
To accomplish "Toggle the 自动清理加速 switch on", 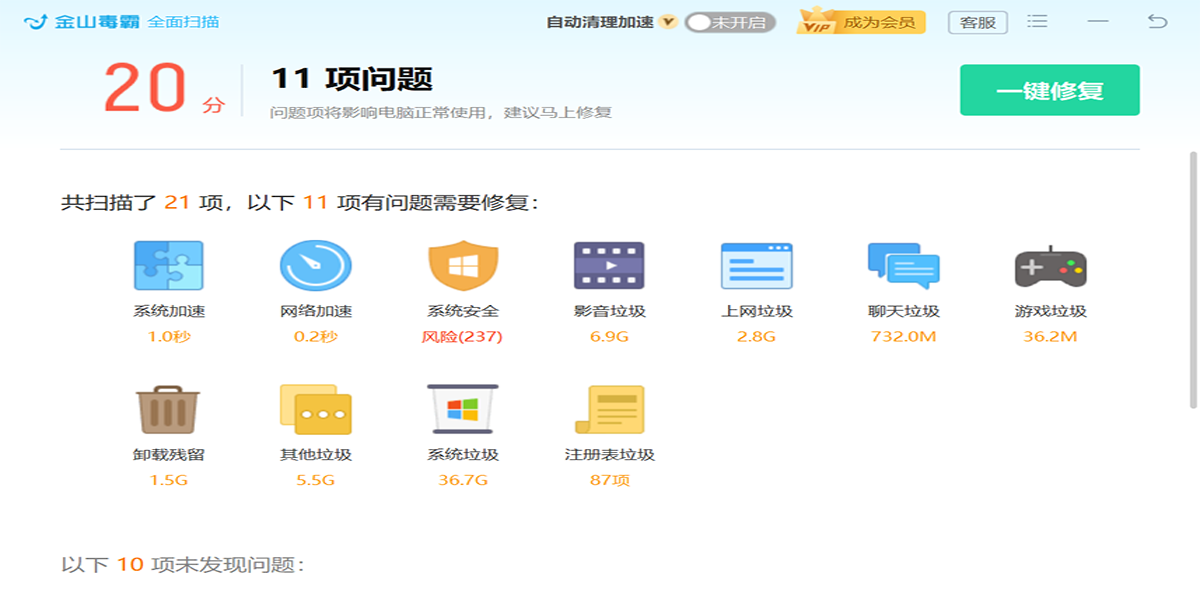I will 730,22.
